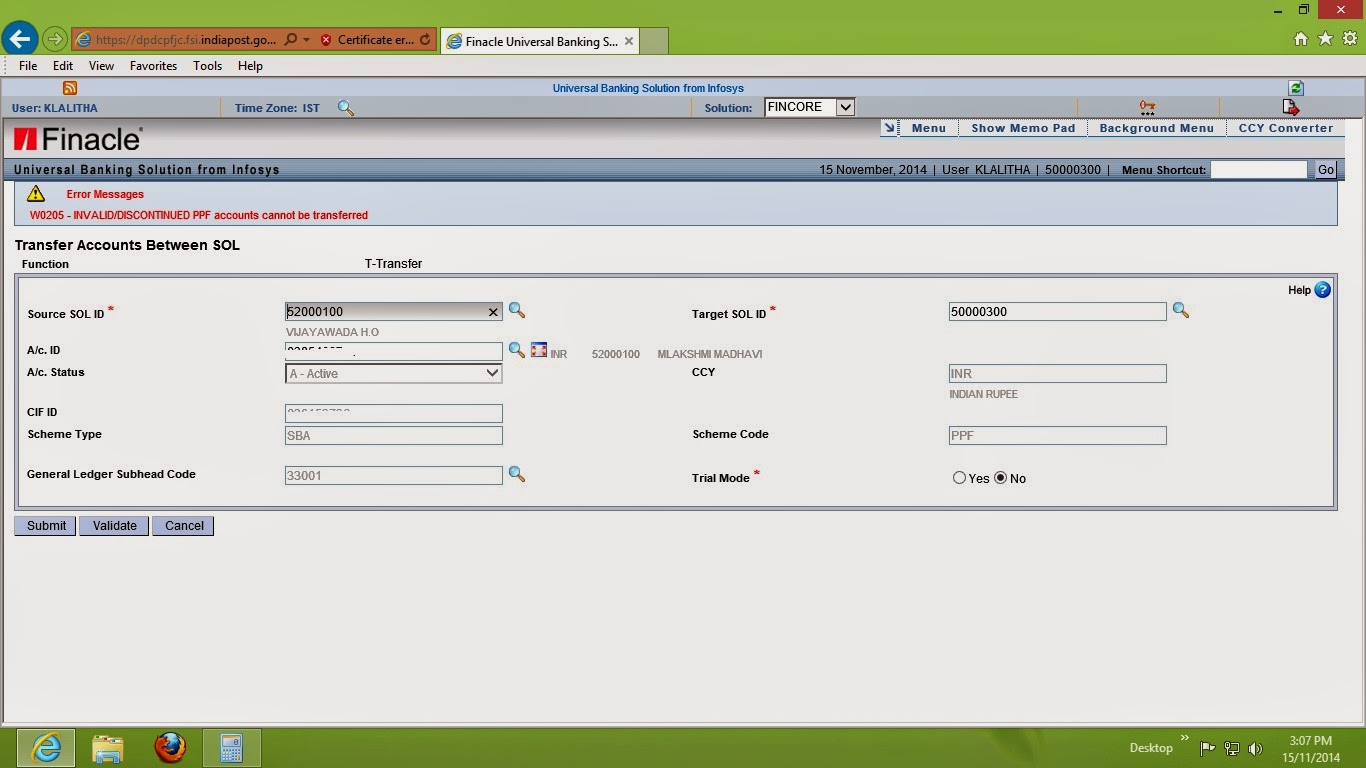This screenshot has width=1366, height=768.
Task: Open the View menu
Action: (101, 66)
